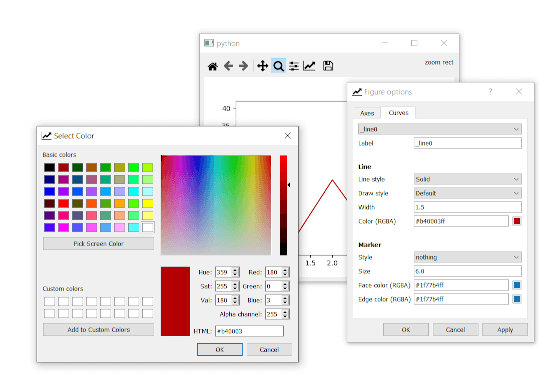Click Cancel in Select Color dialog
Viewport: 558px width, 376px height.
pyautogui.click(x=269, y=349)
